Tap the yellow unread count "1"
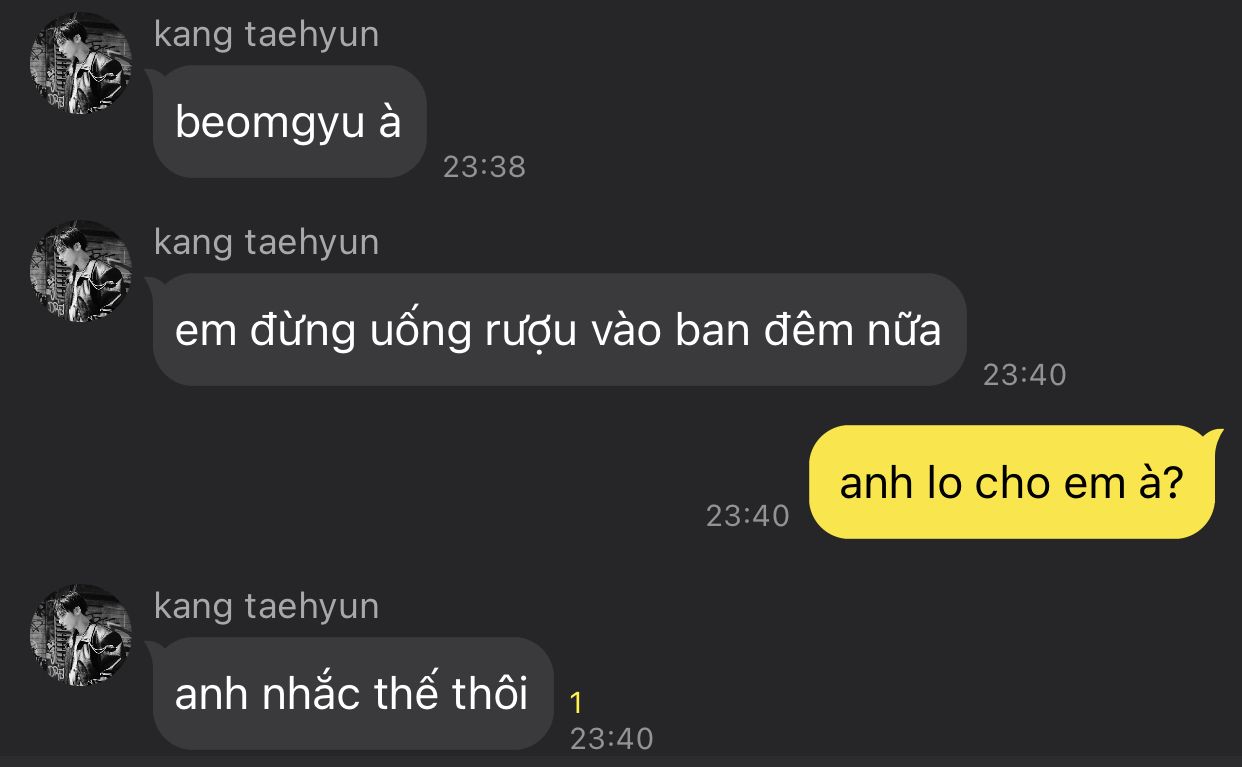 pos(576,703)
